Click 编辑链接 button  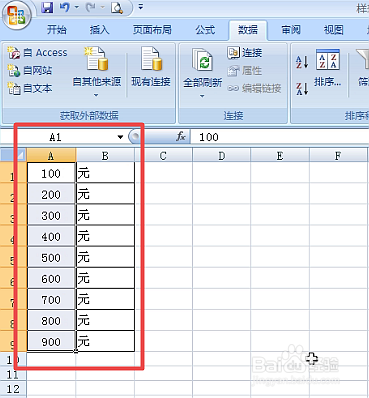(255, 88)
